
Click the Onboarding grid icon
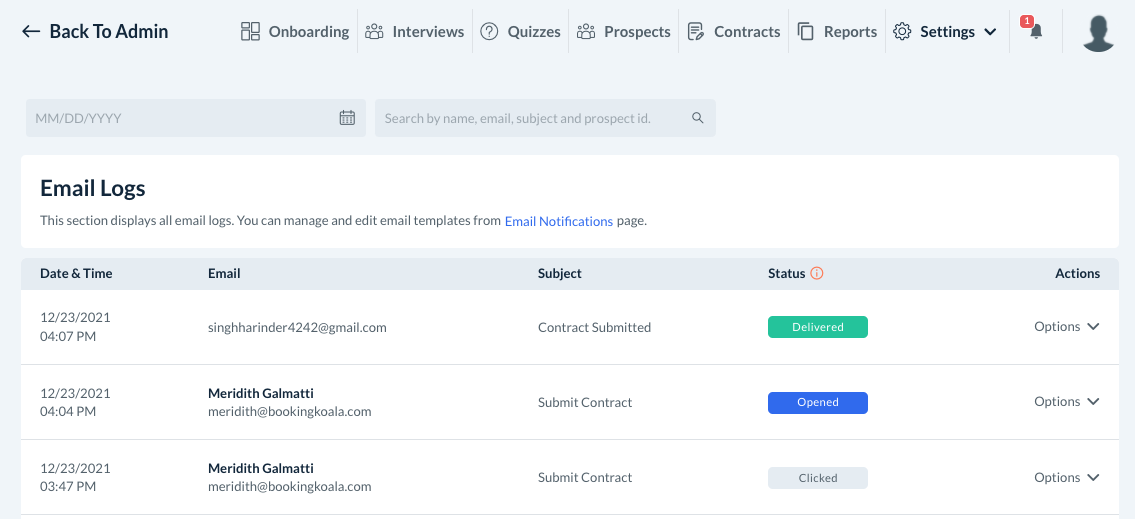[250, 32]
